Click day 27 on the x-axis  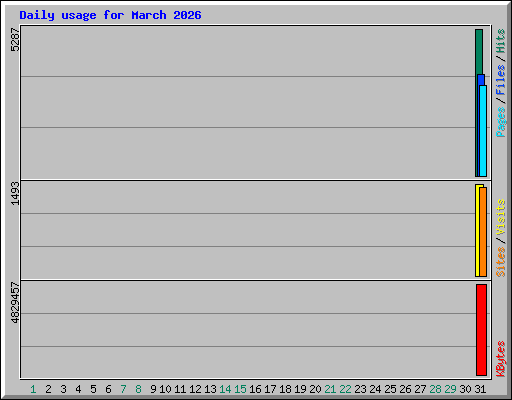420,389
